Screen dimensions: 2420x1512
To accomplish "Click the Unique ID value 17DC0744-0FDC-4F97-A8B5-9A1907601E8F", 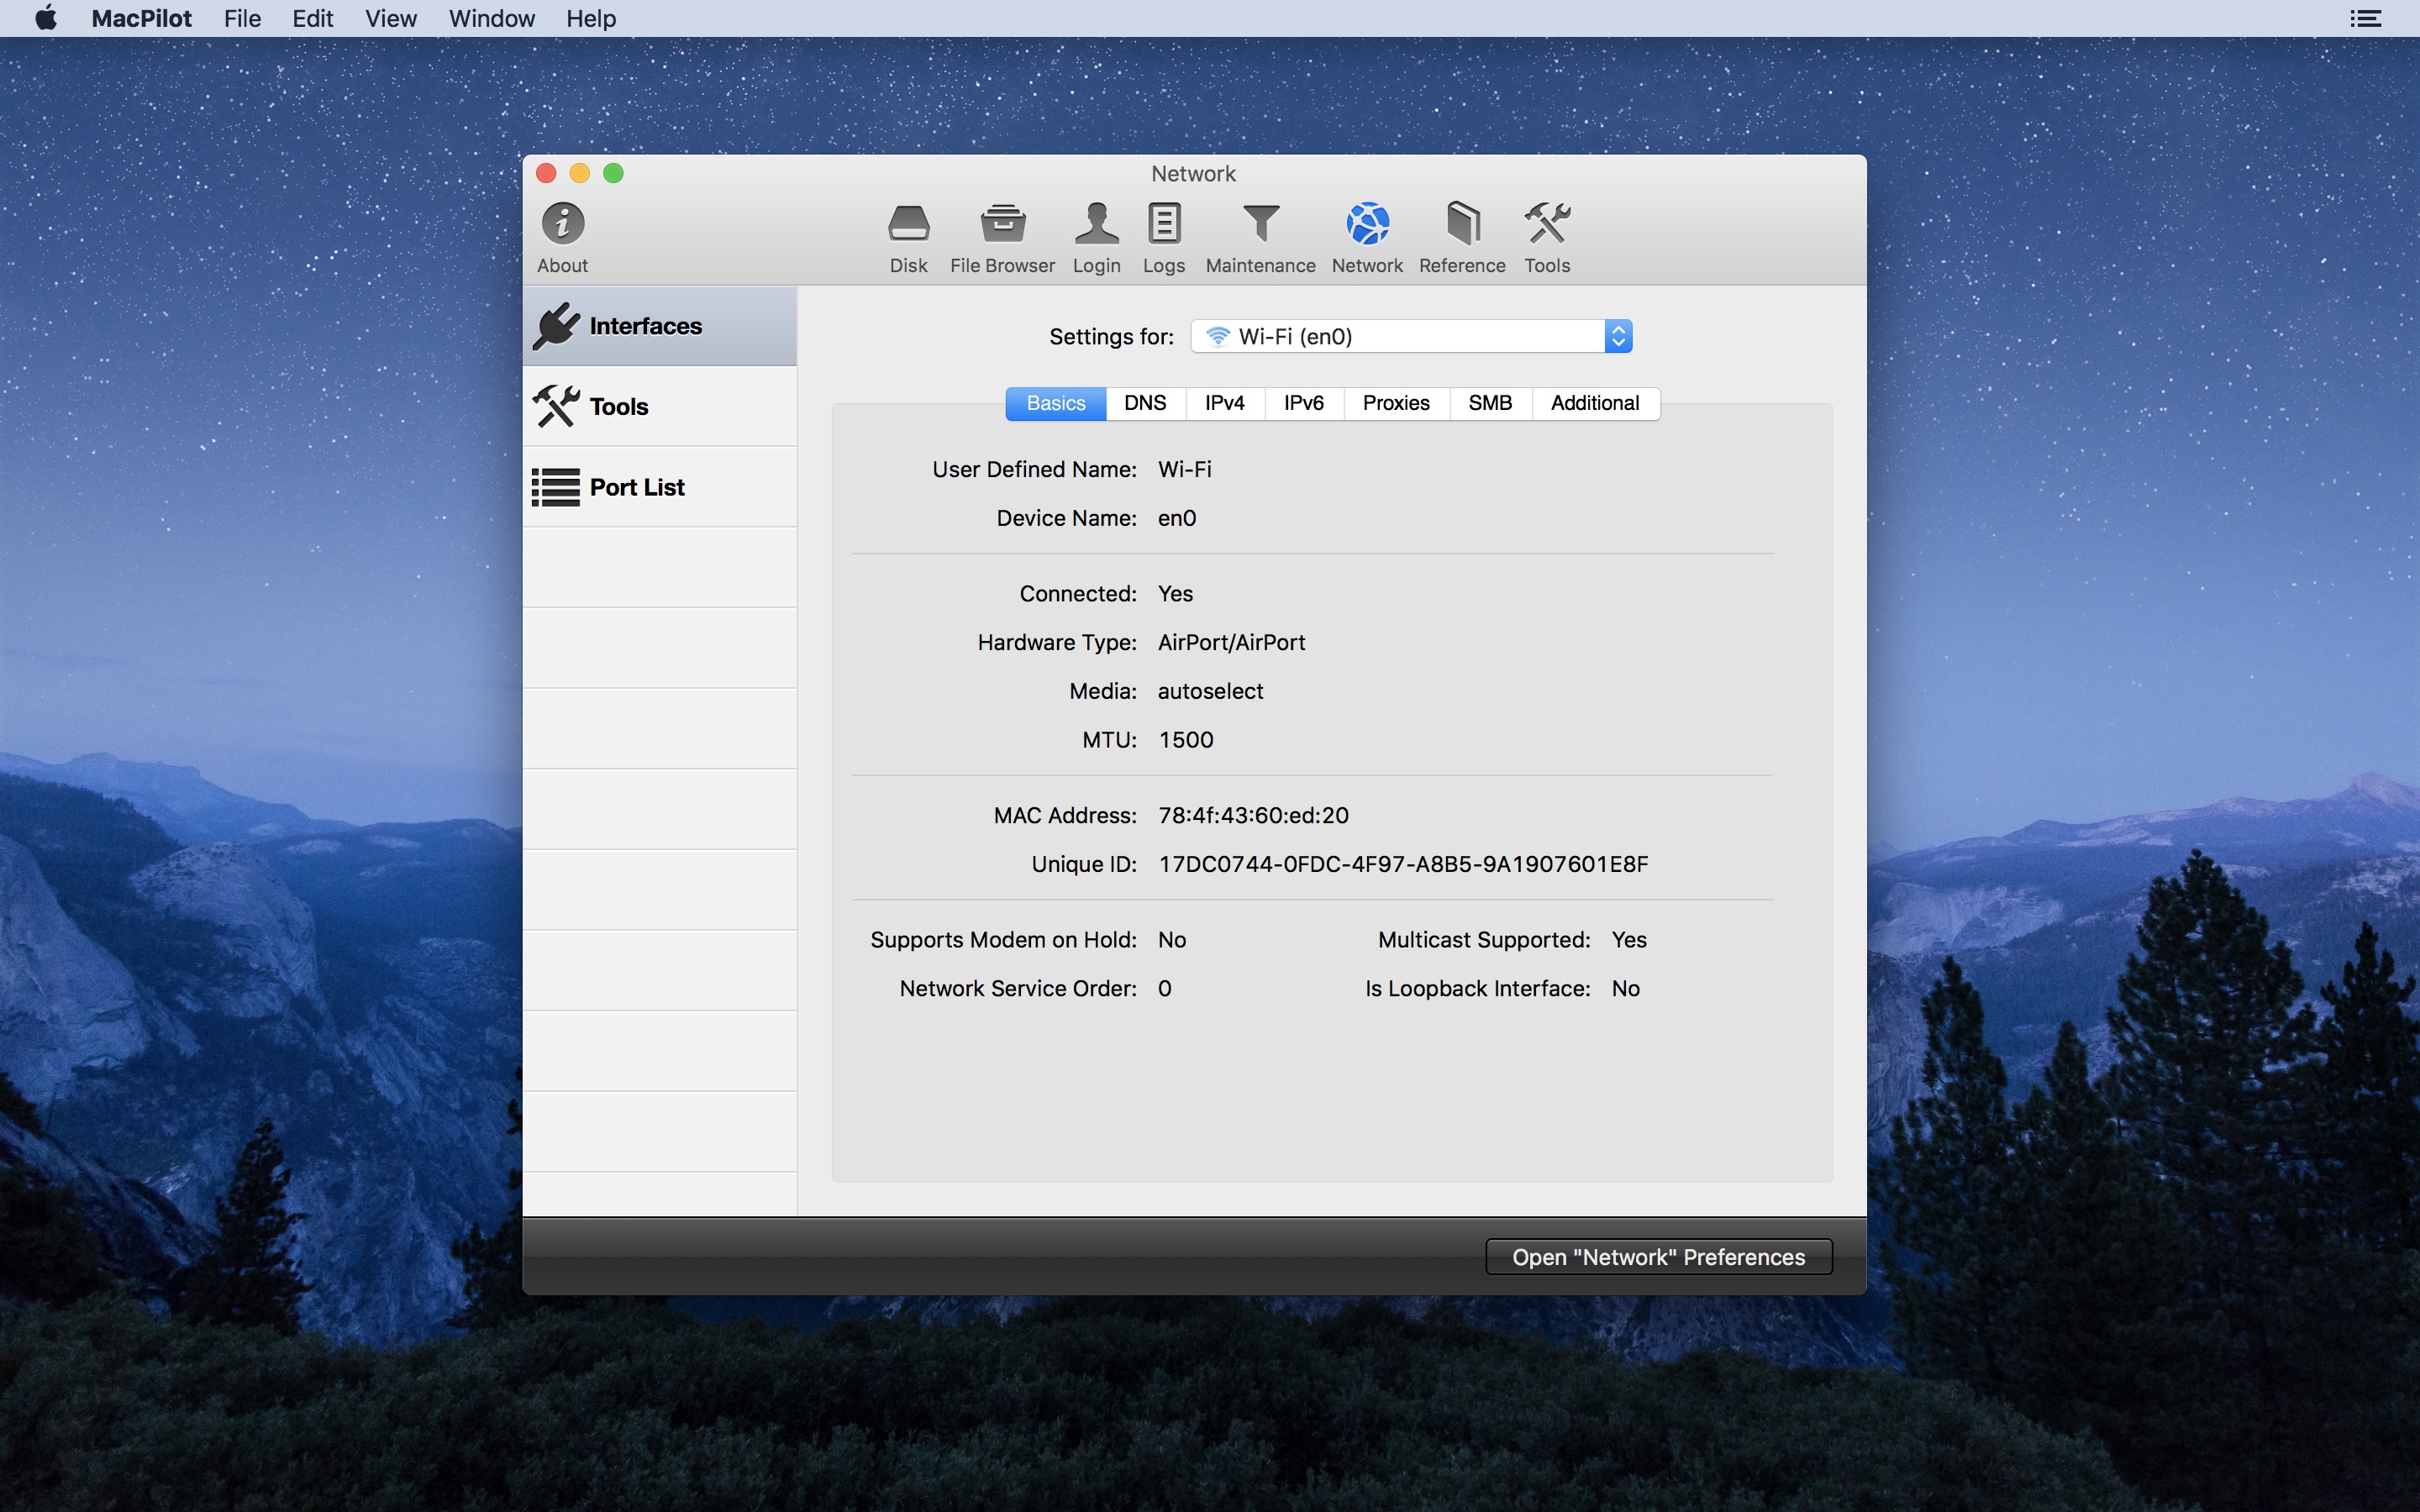I will [1403, 864].
